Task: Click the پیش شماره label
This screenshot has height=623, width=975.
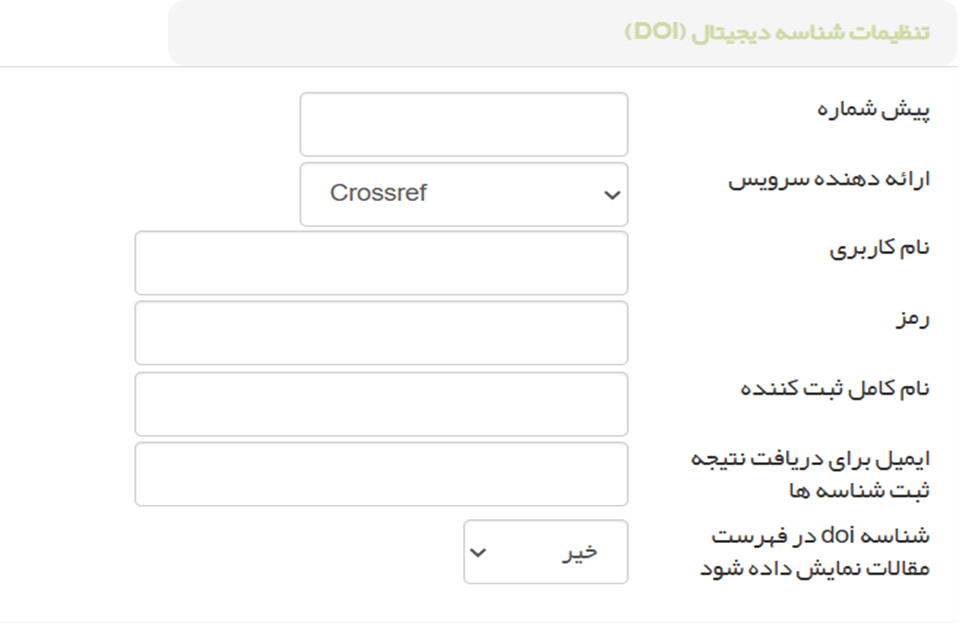Action: pyautogui.click(x=873, y=109)
